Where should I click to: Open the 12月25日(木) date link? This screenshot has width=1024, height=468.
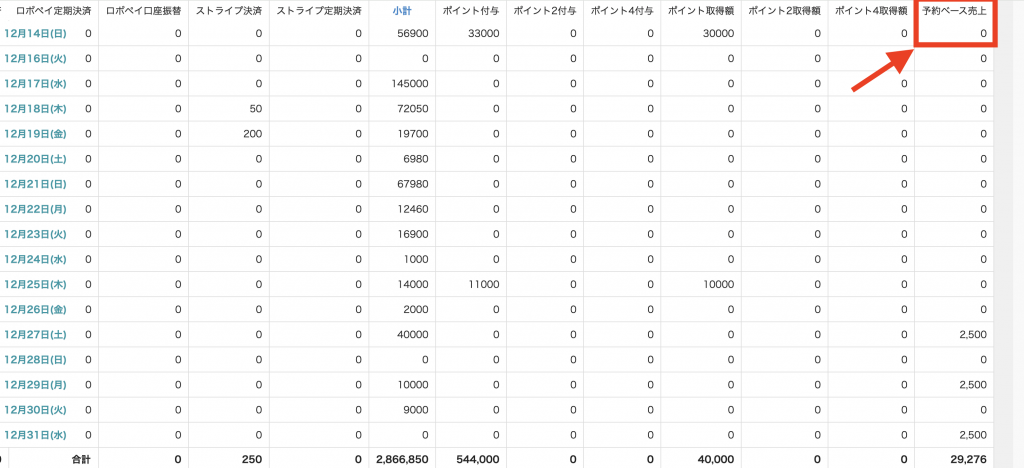pos(35,284)
